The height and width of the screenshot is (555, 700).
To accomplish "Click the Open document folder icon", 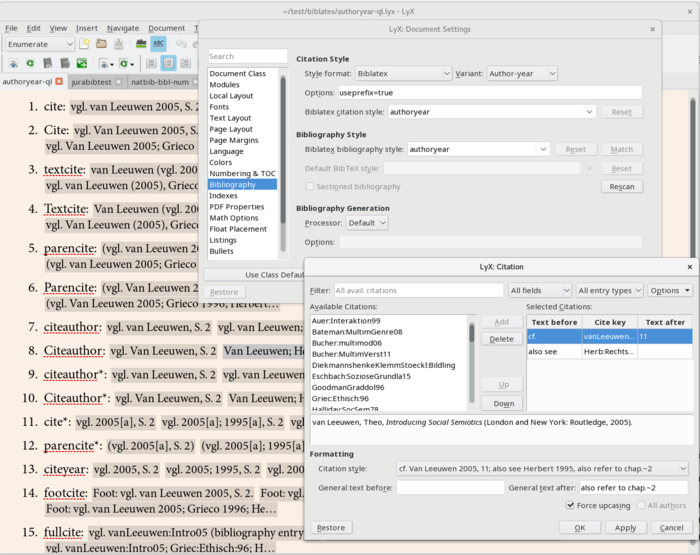I will [x=101, y=44].
